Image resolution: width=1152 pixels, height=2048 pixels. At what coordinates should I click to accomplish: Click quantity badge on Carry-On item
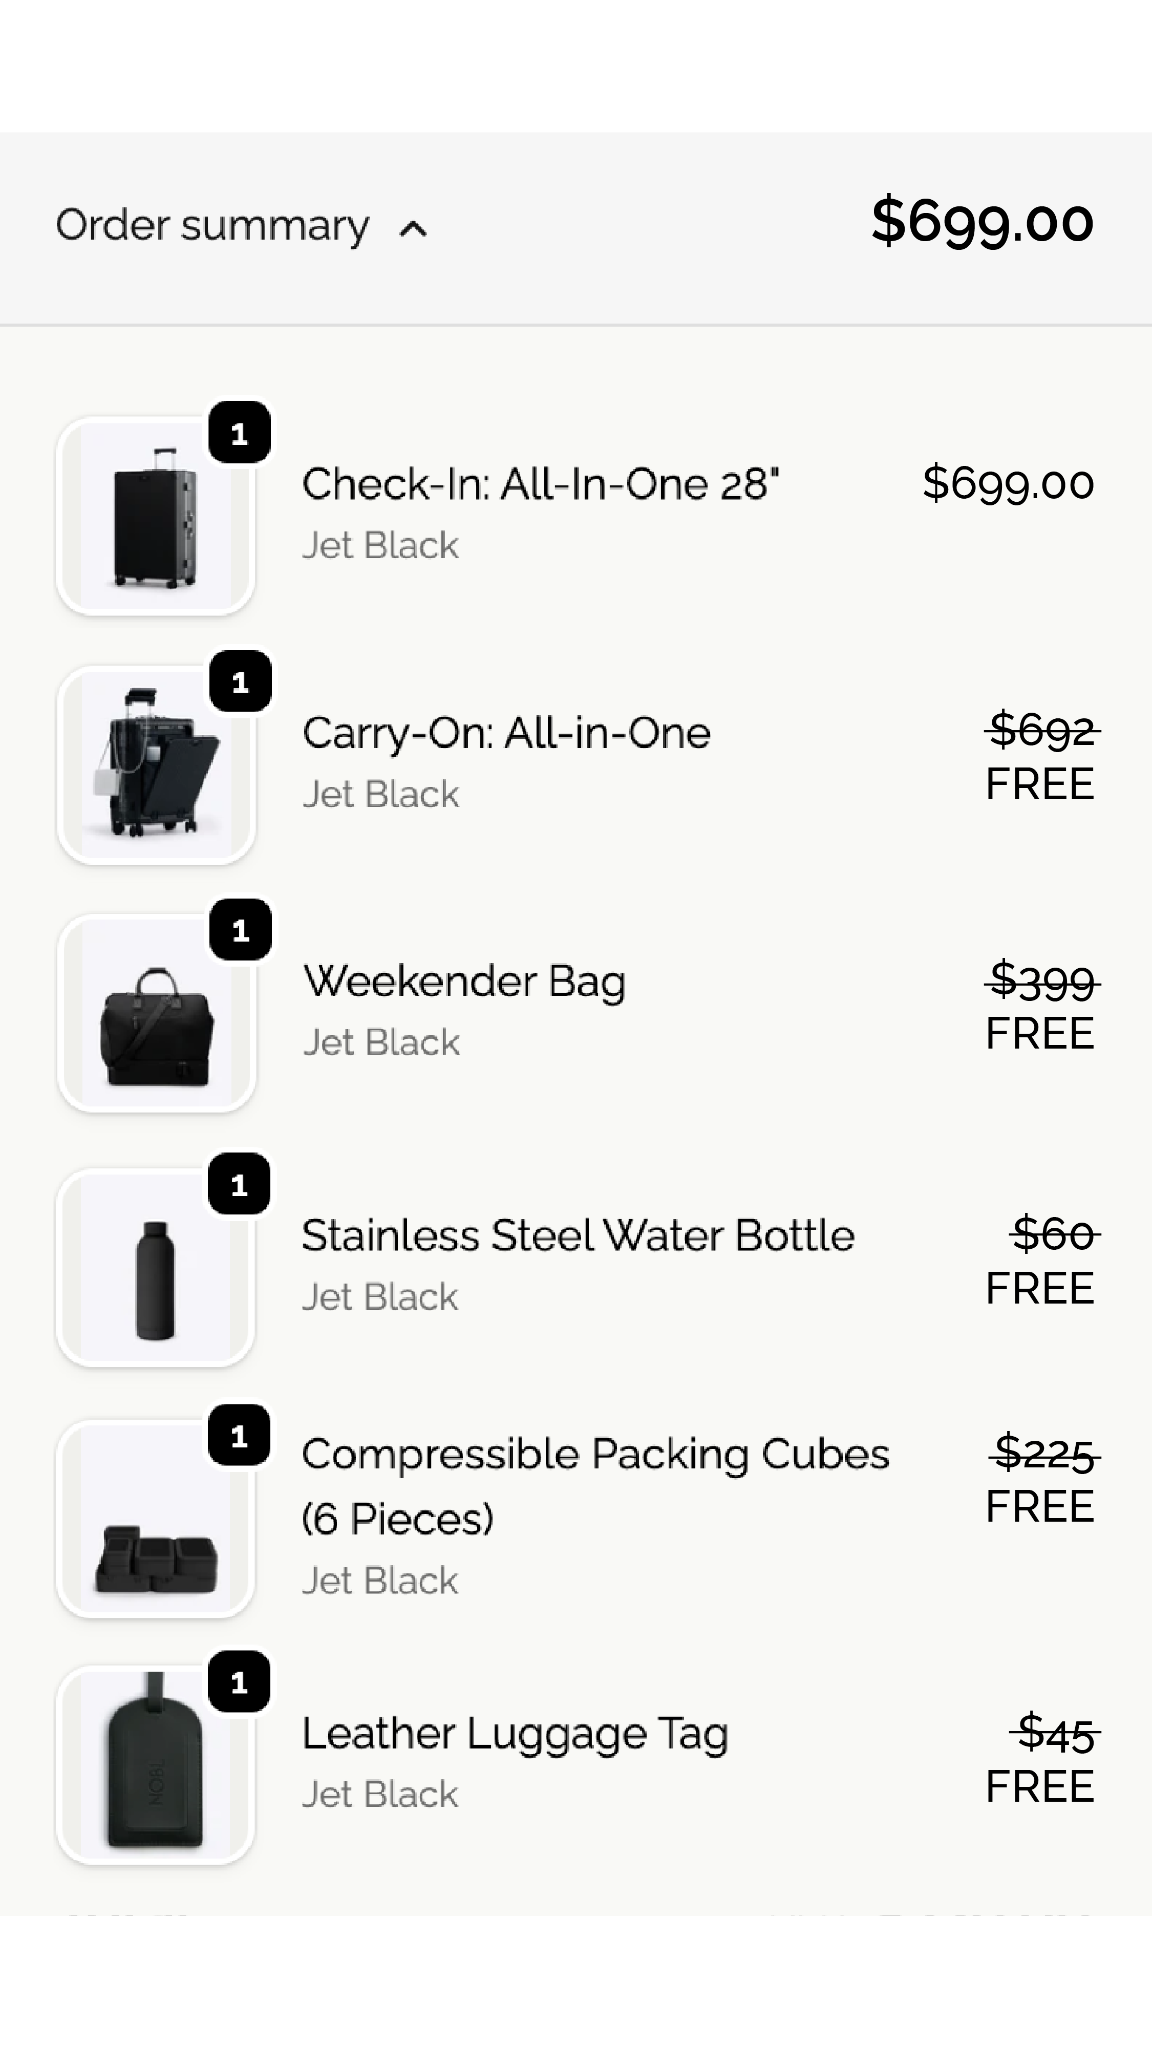pos(239,683)
